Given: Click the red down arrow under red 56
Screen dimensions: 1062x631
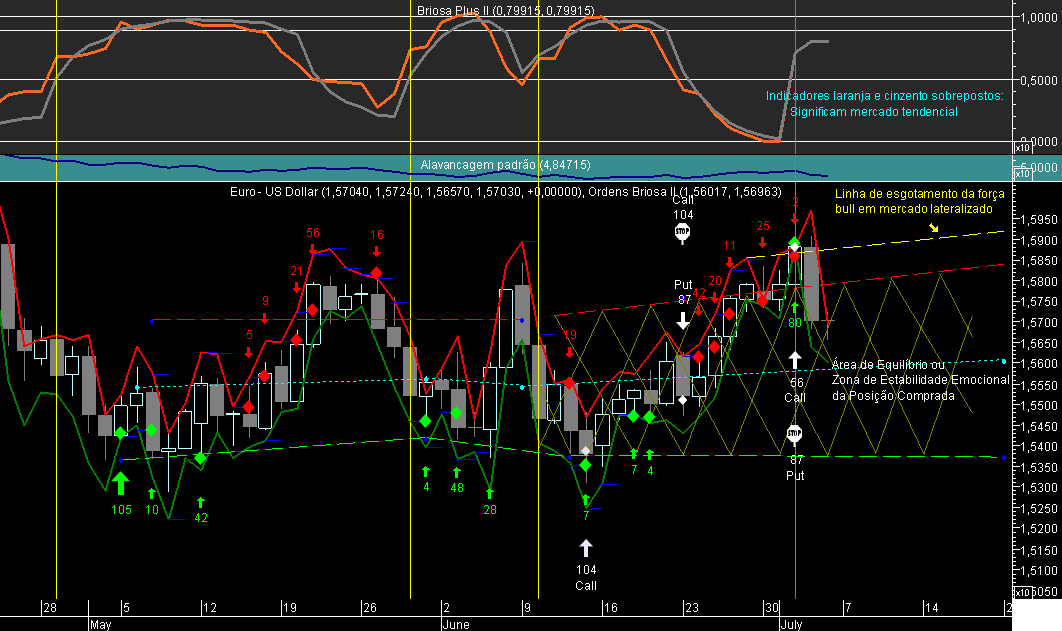Looking at the screenshot, I should pyautogui.click(x=313, y=248).
